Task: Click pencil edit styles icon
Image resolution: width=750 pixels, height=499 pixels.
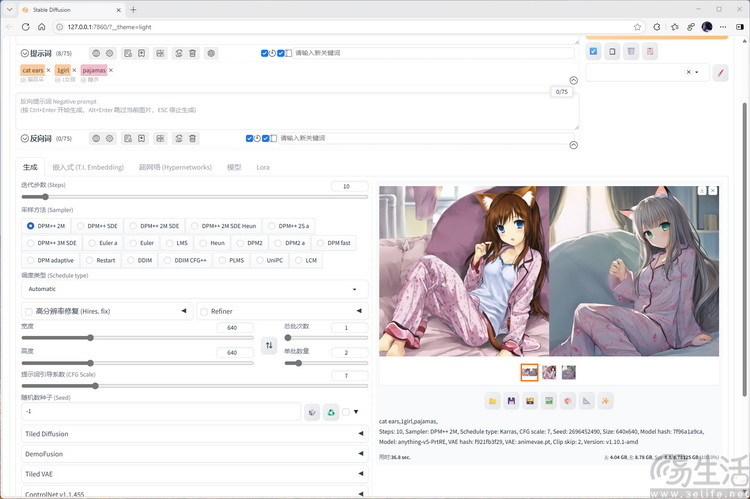Action: [720, 73]
